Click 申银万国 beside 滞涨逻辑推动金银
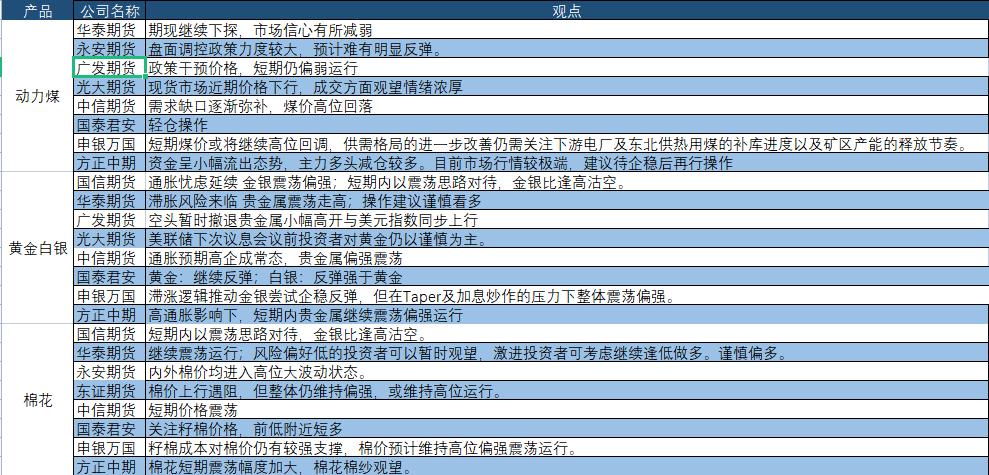Screen dimensions: 989x475 pos(110,295)
